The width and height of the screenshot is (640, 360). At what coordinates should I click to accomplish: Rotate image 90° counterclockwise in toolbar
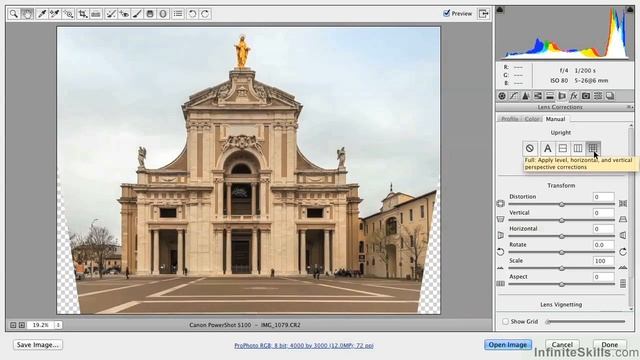click(x=192, y=14)
